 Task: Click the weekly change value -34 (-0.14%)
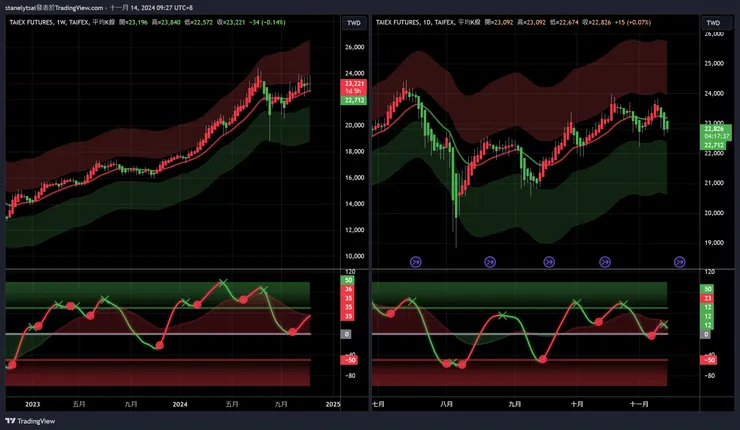[267, 22]
